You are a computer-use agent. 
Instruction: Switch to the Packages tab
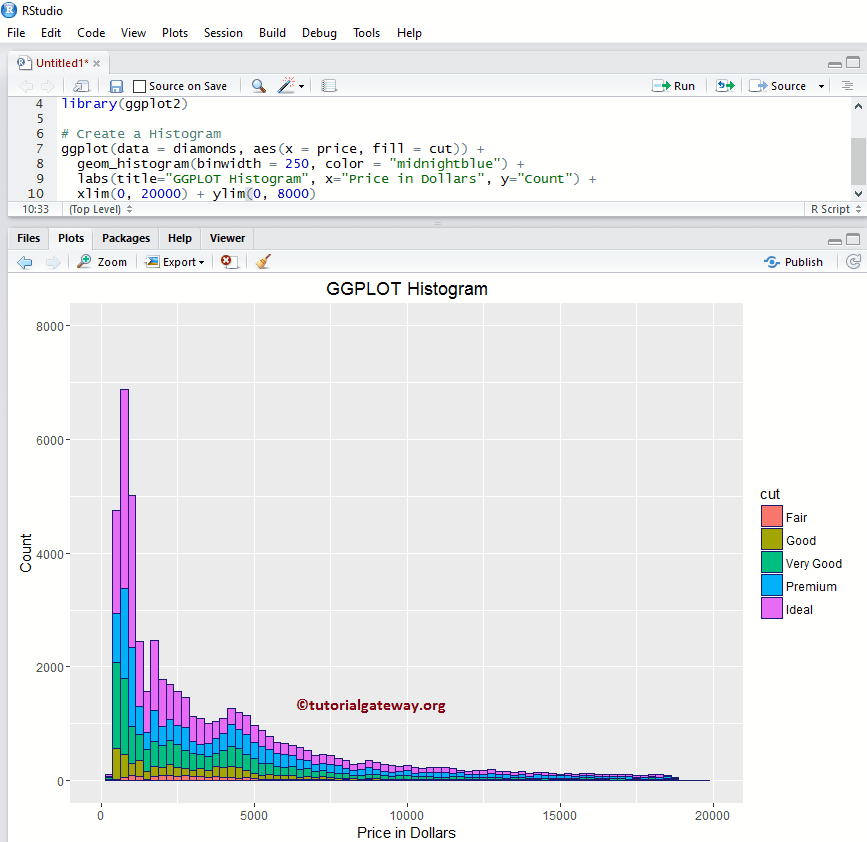(125, 238)
